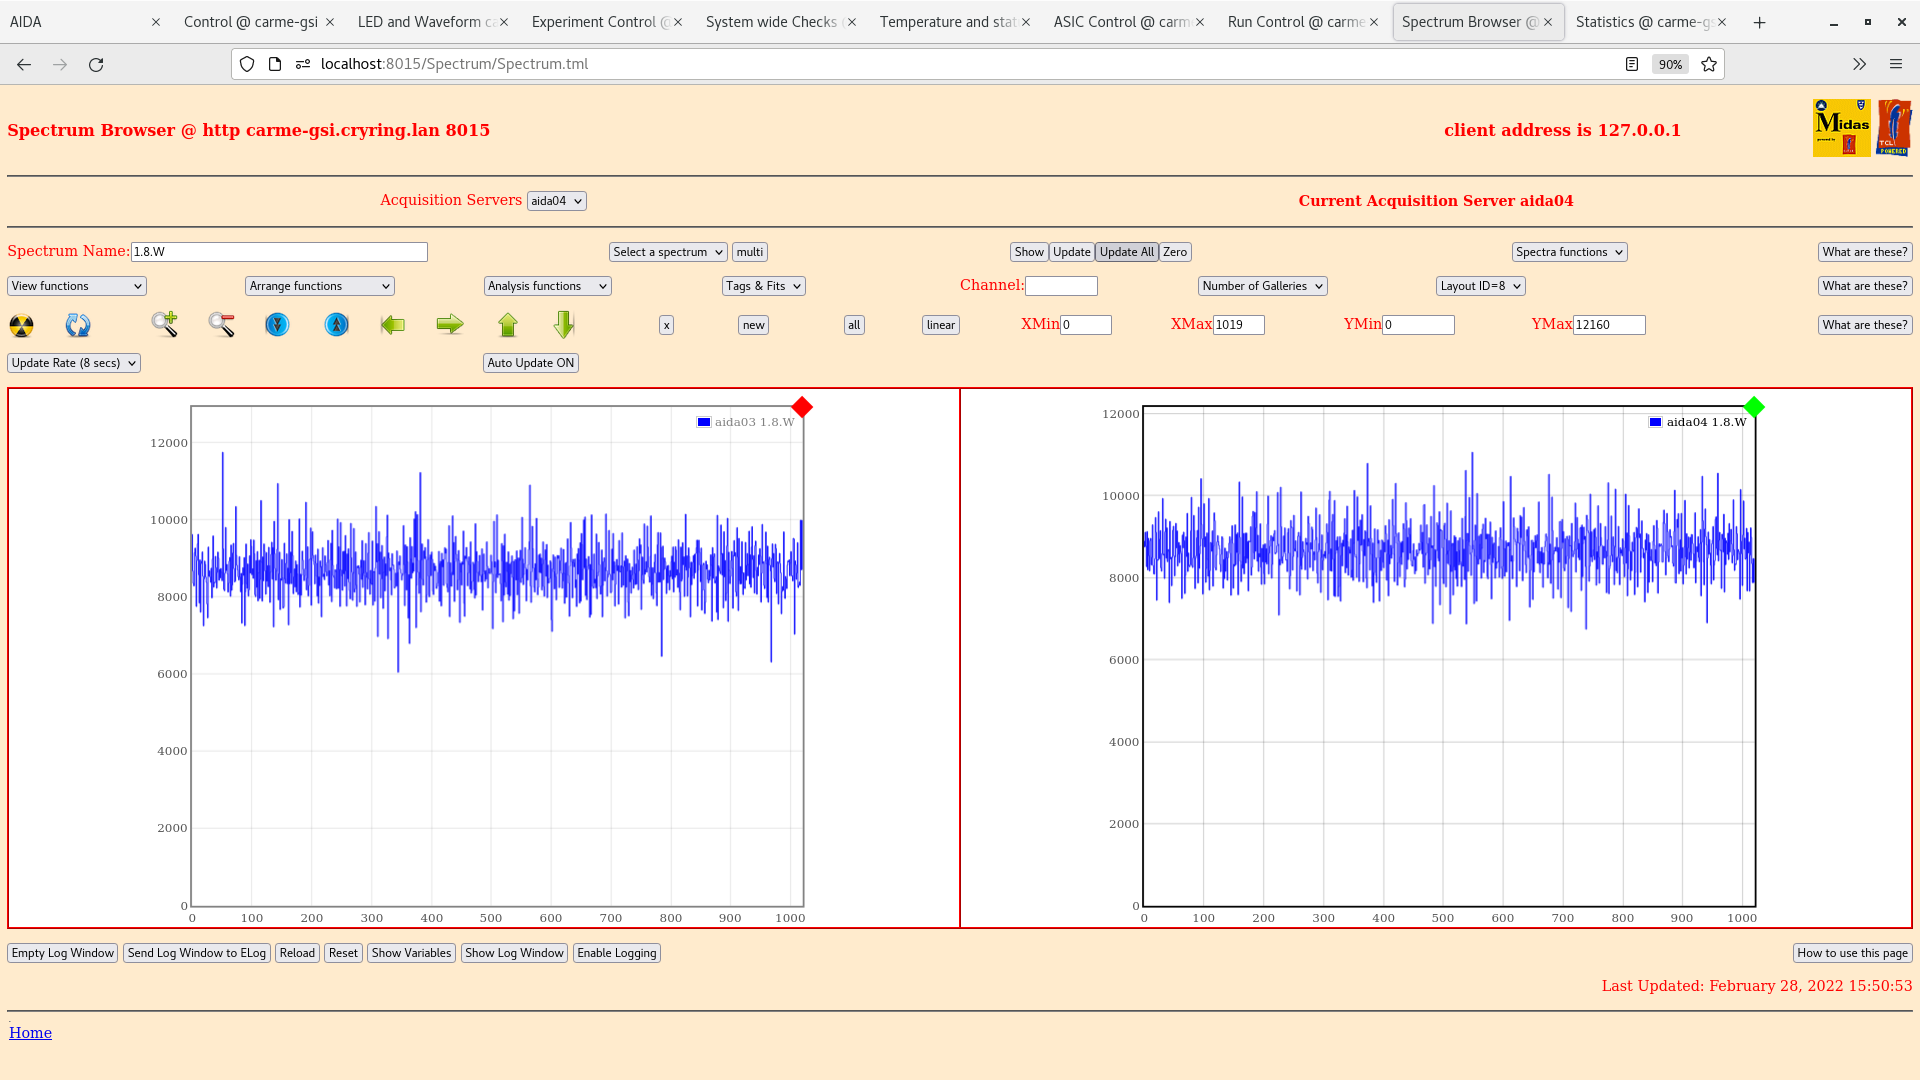1920x1080 pixels.
Task: Click the Update All button
Action: coord(1127,252)
